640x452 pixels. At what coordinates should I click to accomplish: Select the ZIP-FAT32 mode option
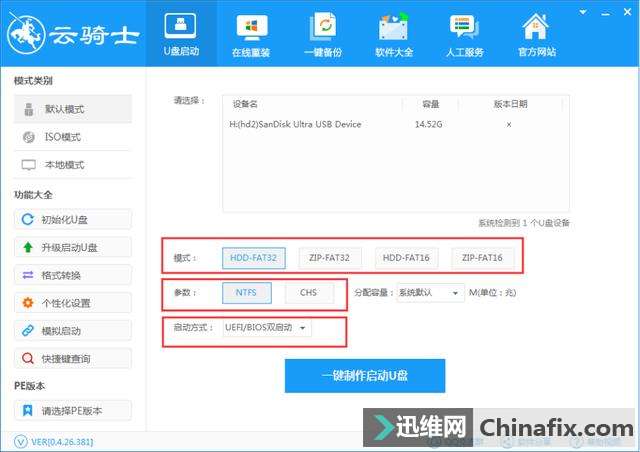click(x=329, y=258)
